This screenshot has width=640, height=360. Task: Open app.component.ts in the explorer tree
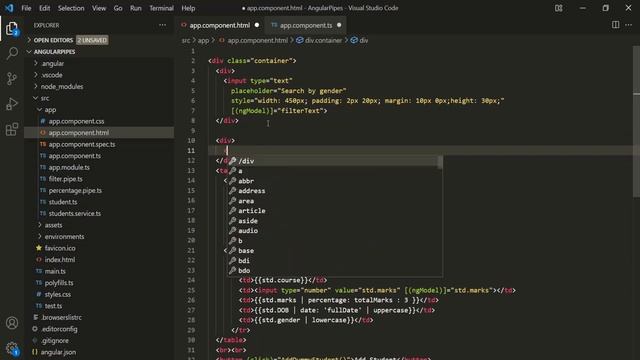[75, 156]
